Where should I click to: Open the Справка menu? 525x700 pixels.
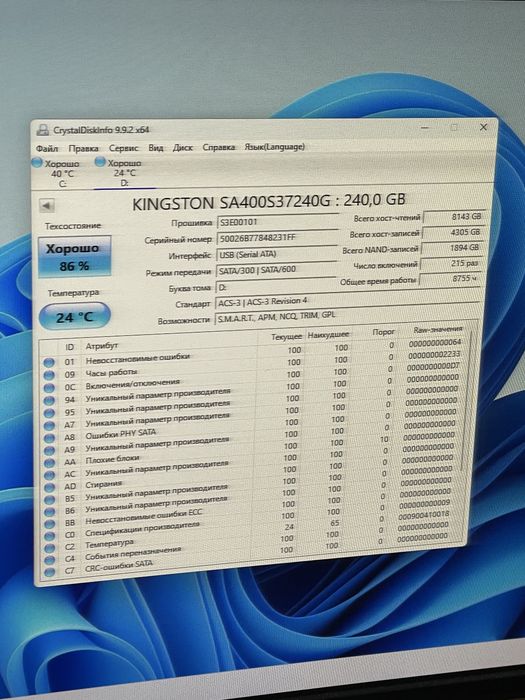[x=219, y=147]
